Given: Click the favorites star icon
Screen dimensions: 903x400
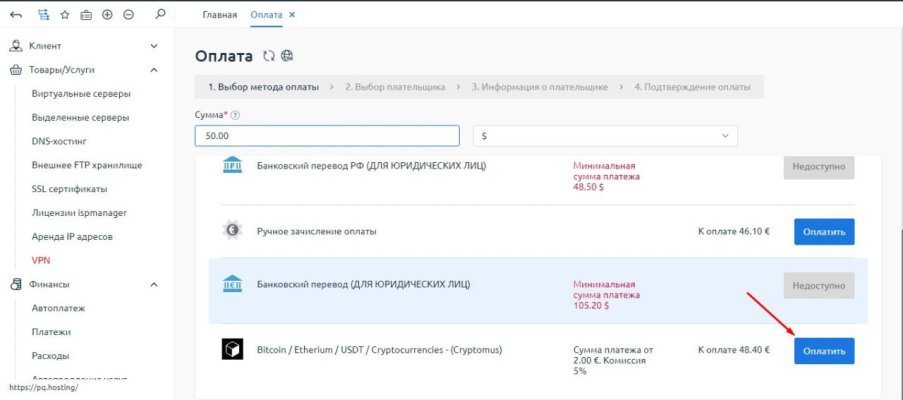Looking at the screenshot, I should tap(64, 15).
